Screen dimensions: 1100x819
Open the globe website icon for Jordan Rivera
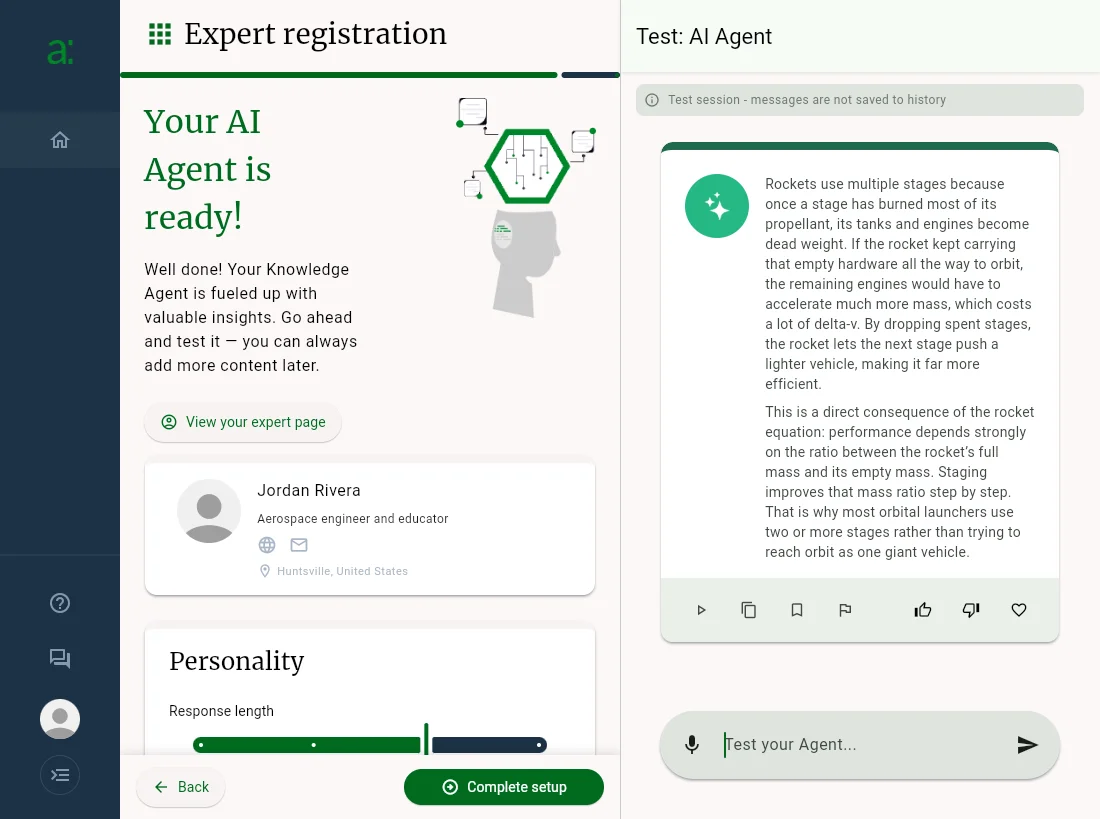[x=267, y=545]
